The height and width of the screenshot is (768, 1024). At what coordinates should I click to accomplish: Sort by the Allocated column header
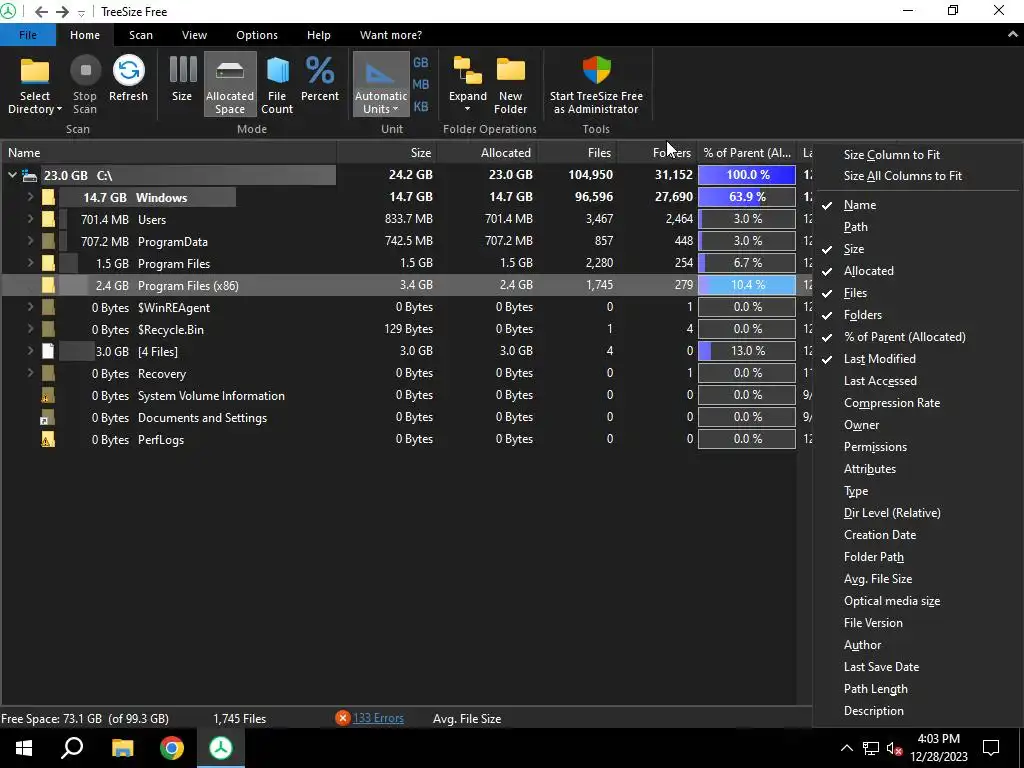pyautogui.click(x=487, y=153)
